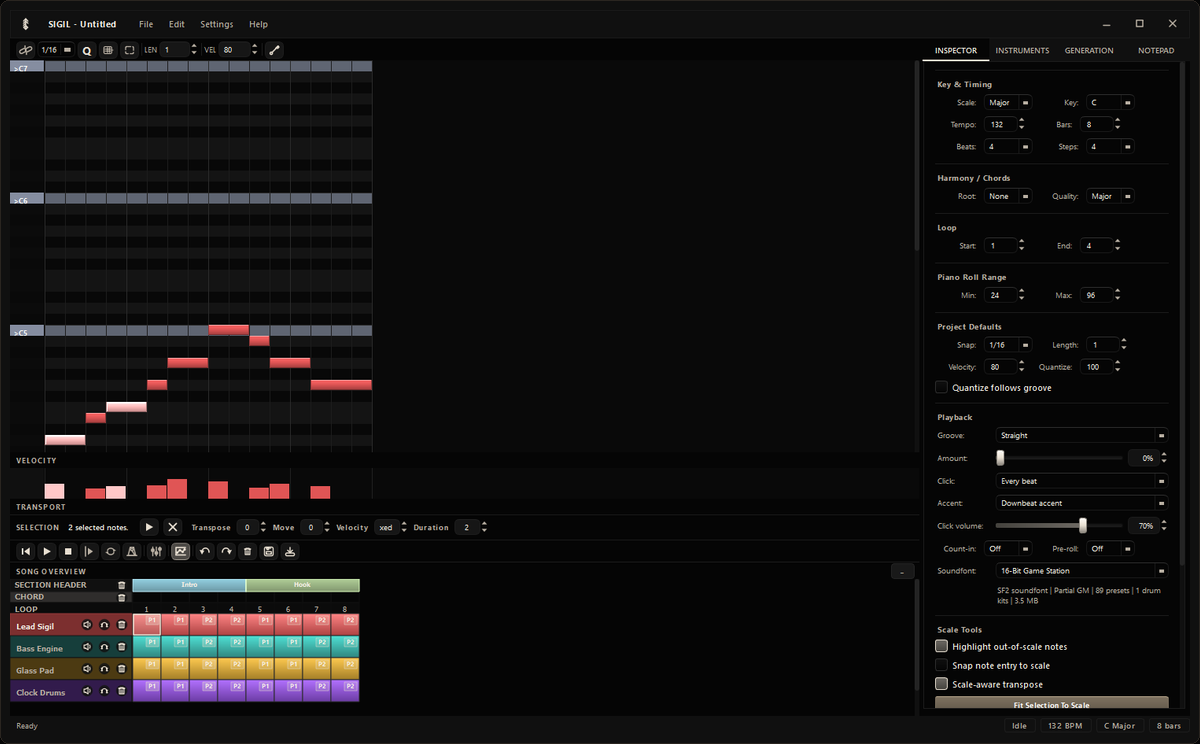Click the link/chain tool in top toolbar
Screen dimensions: 1200x744
click(26, 49)
